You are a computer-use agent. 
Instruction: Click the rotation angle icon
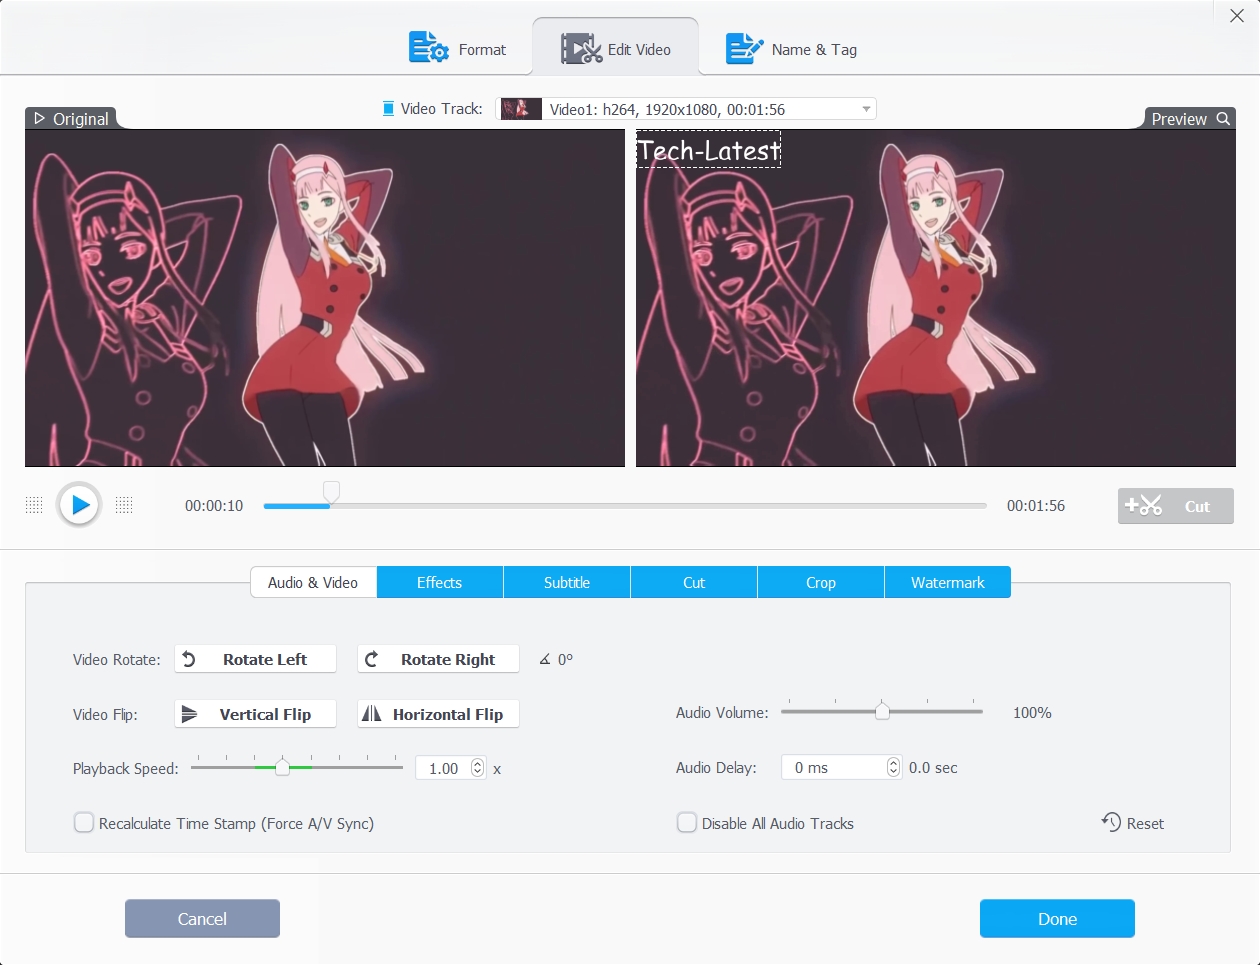[x=545, y=659]
